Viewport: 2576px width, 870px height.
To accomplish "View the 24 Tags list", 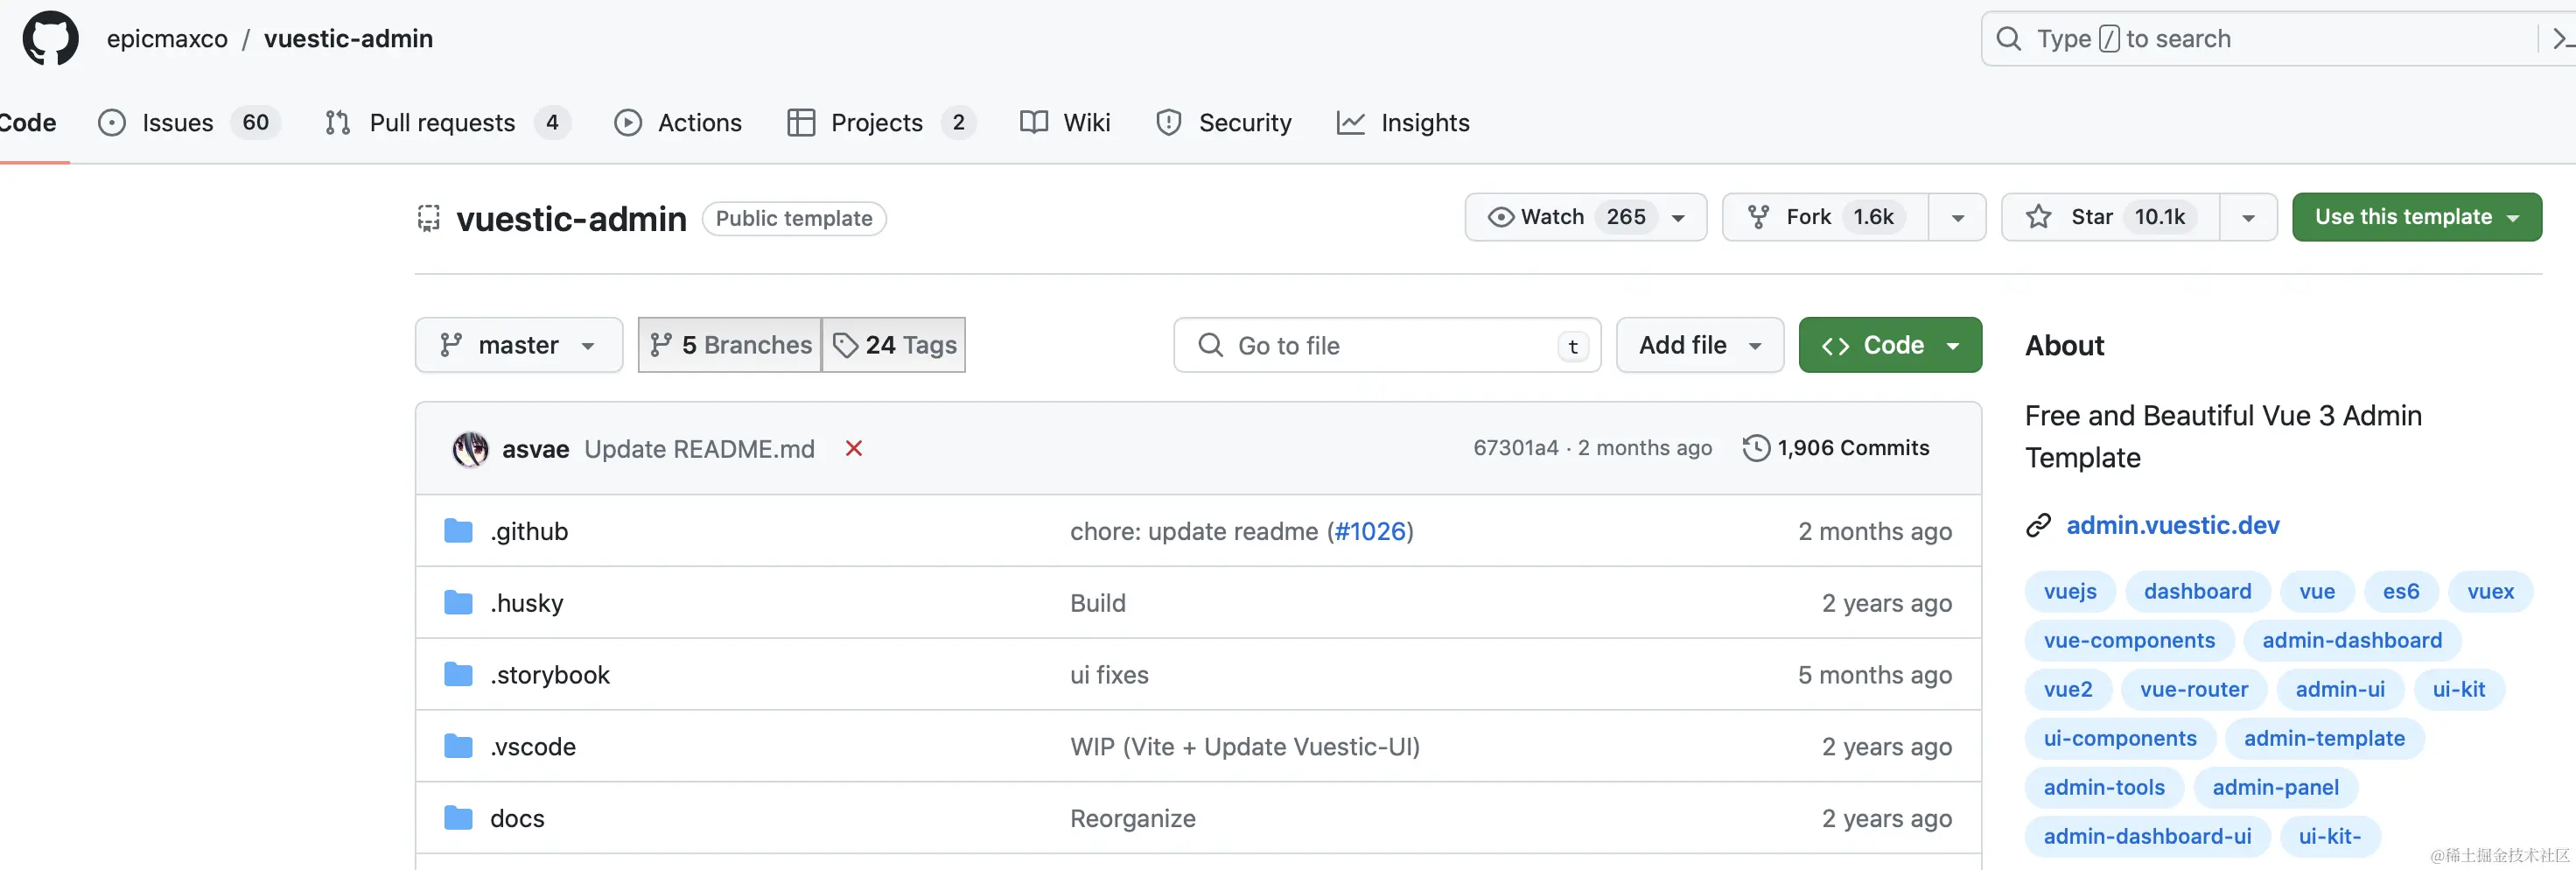I will pos(894,345).
